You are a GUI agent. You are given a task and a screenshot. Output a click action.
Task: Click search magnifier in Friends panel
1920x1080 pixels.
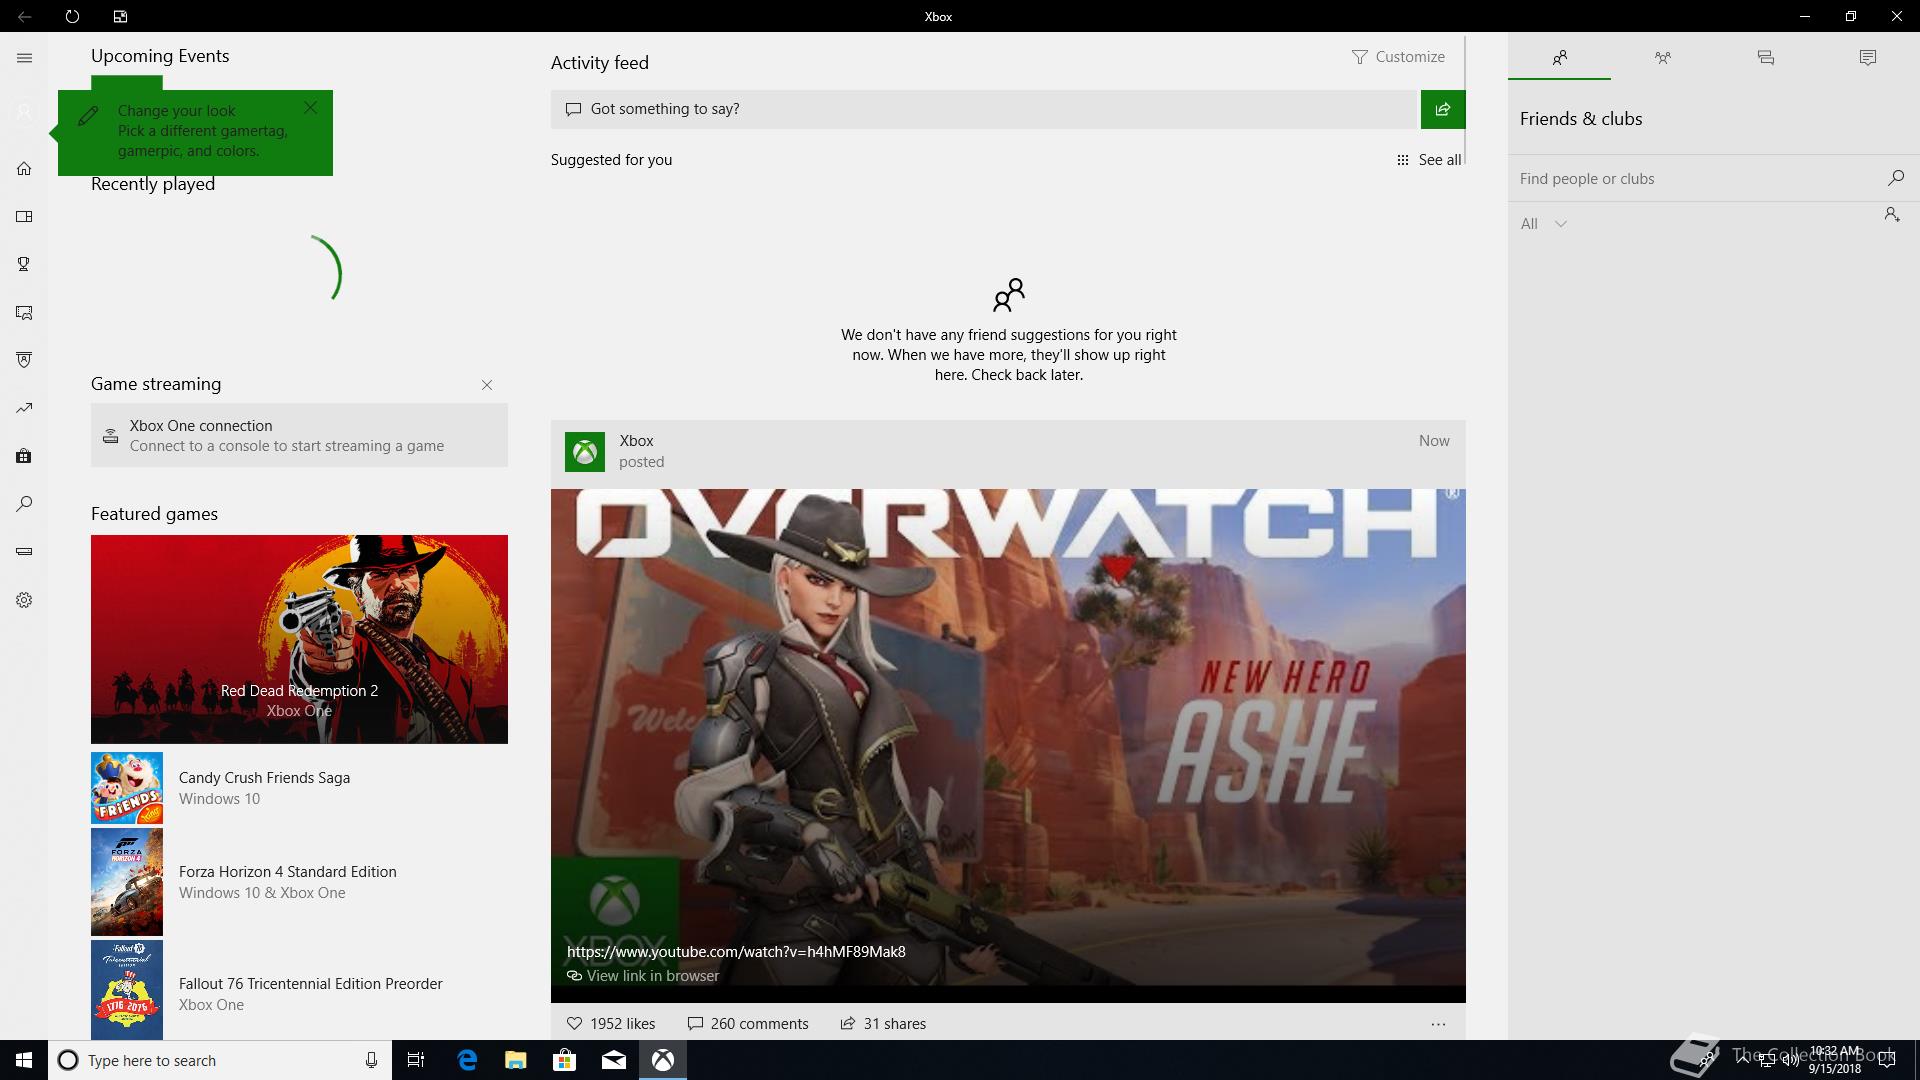(1896, 178)
